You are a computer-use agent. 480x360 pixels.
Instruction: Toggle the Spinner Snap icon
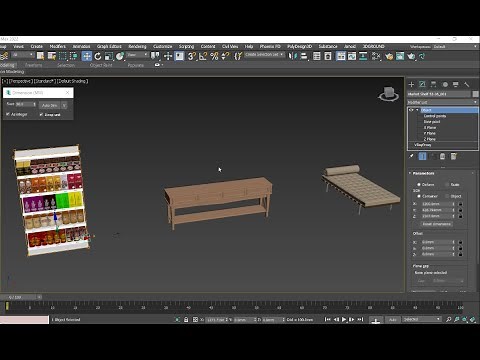[225, 56]
